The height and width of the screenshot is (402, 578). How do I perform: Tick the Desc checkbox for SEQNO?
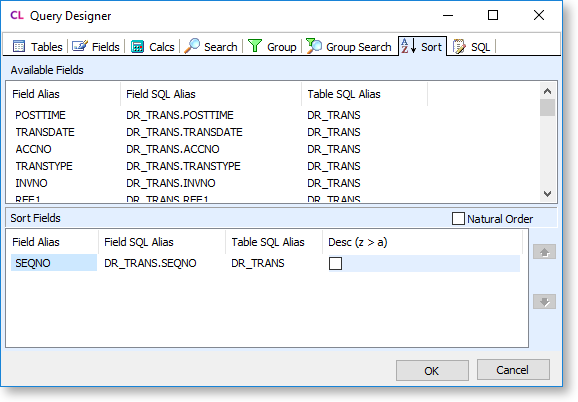pos(335,263)
